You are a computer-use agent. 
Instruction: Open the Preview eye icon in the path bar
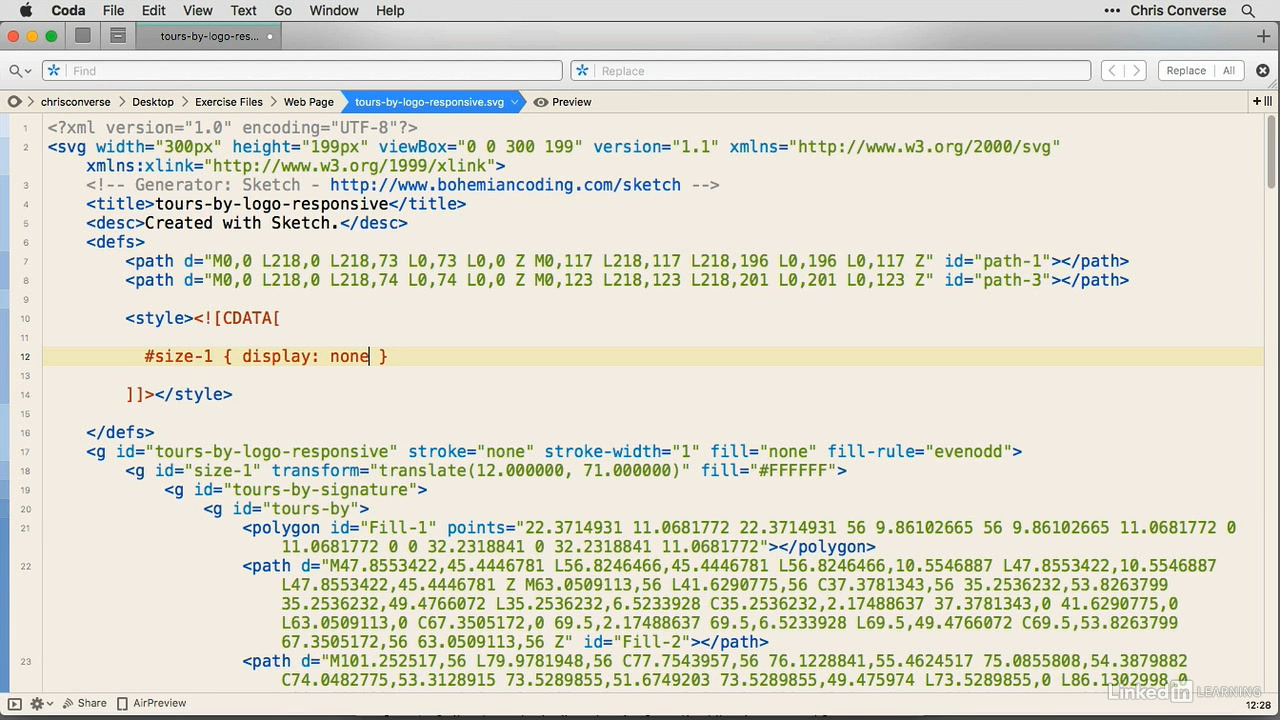click(541, 101)
